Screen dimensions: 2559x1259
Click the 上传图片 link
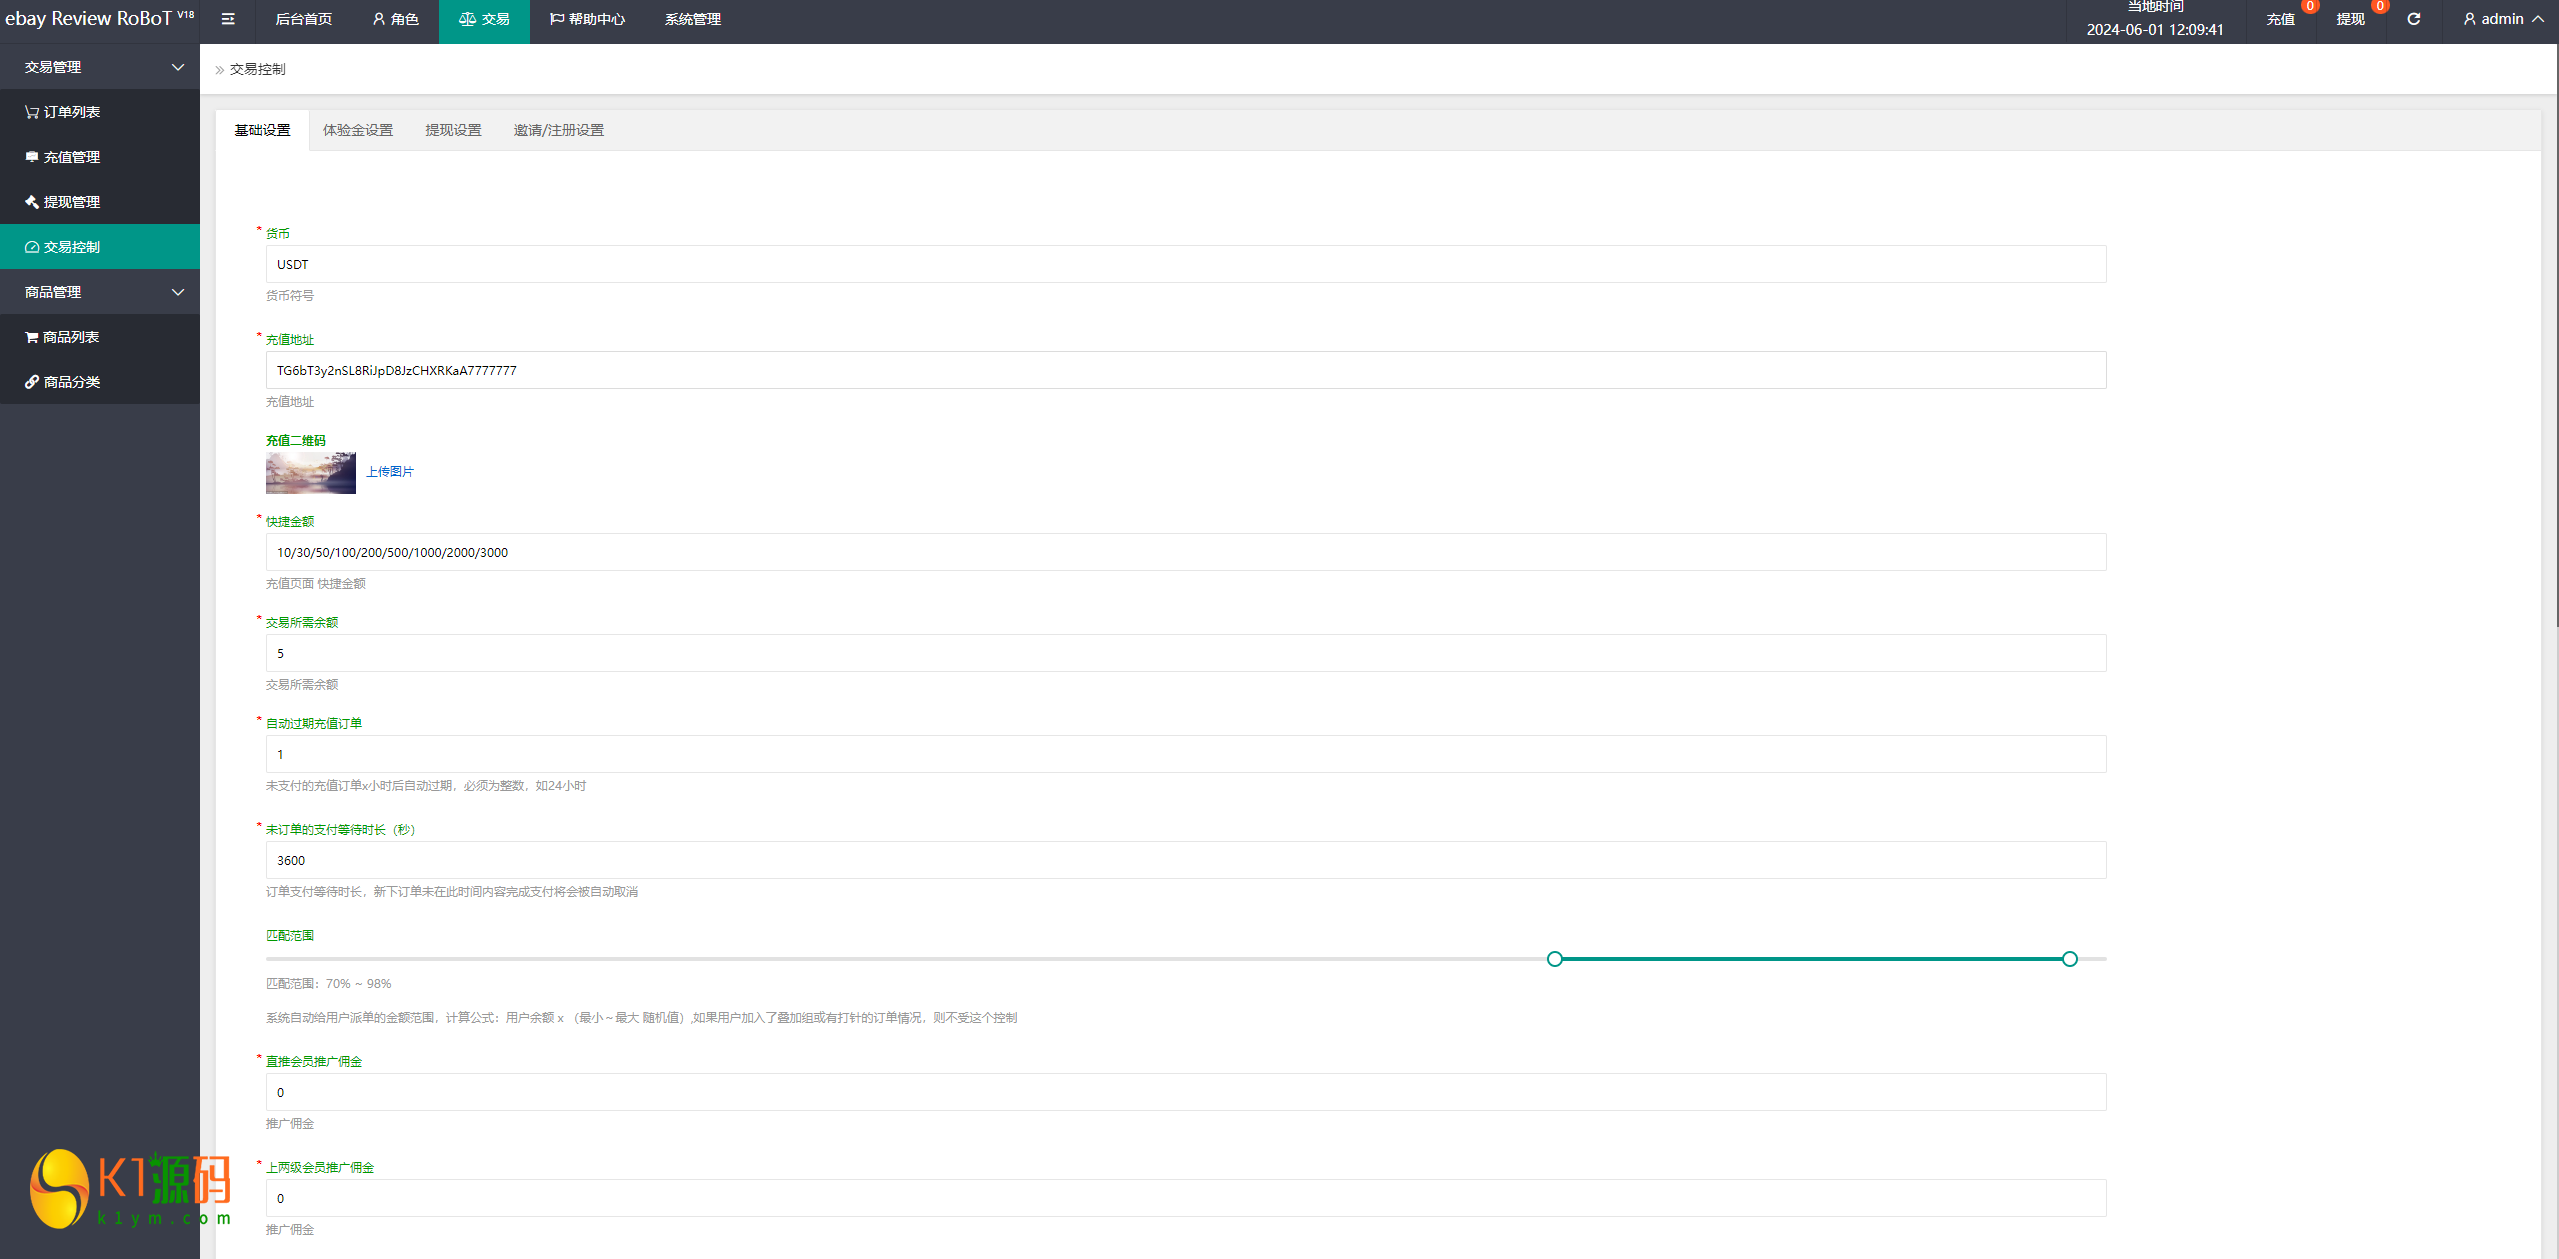click(x=389, y=472)
